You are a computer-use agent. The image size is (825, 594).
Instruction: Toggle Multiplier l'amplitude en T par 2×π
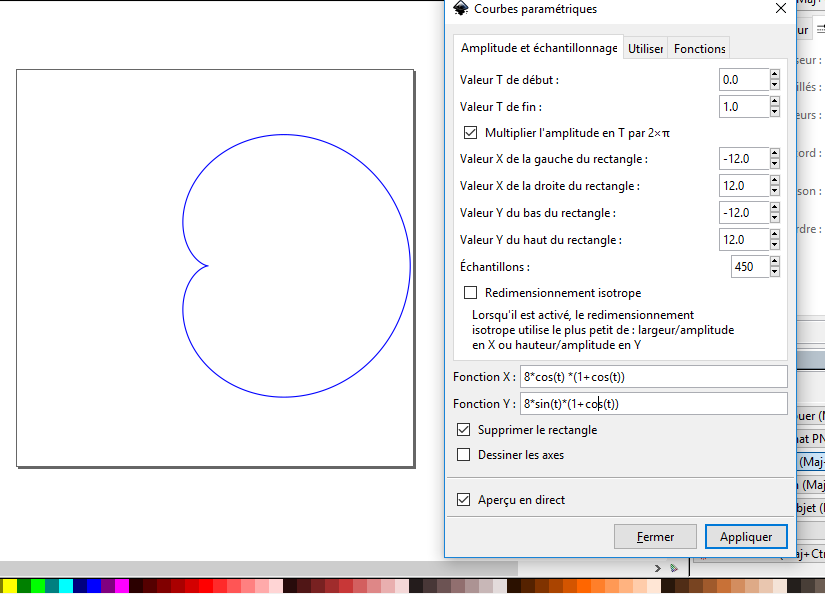[x=470, y=133]
